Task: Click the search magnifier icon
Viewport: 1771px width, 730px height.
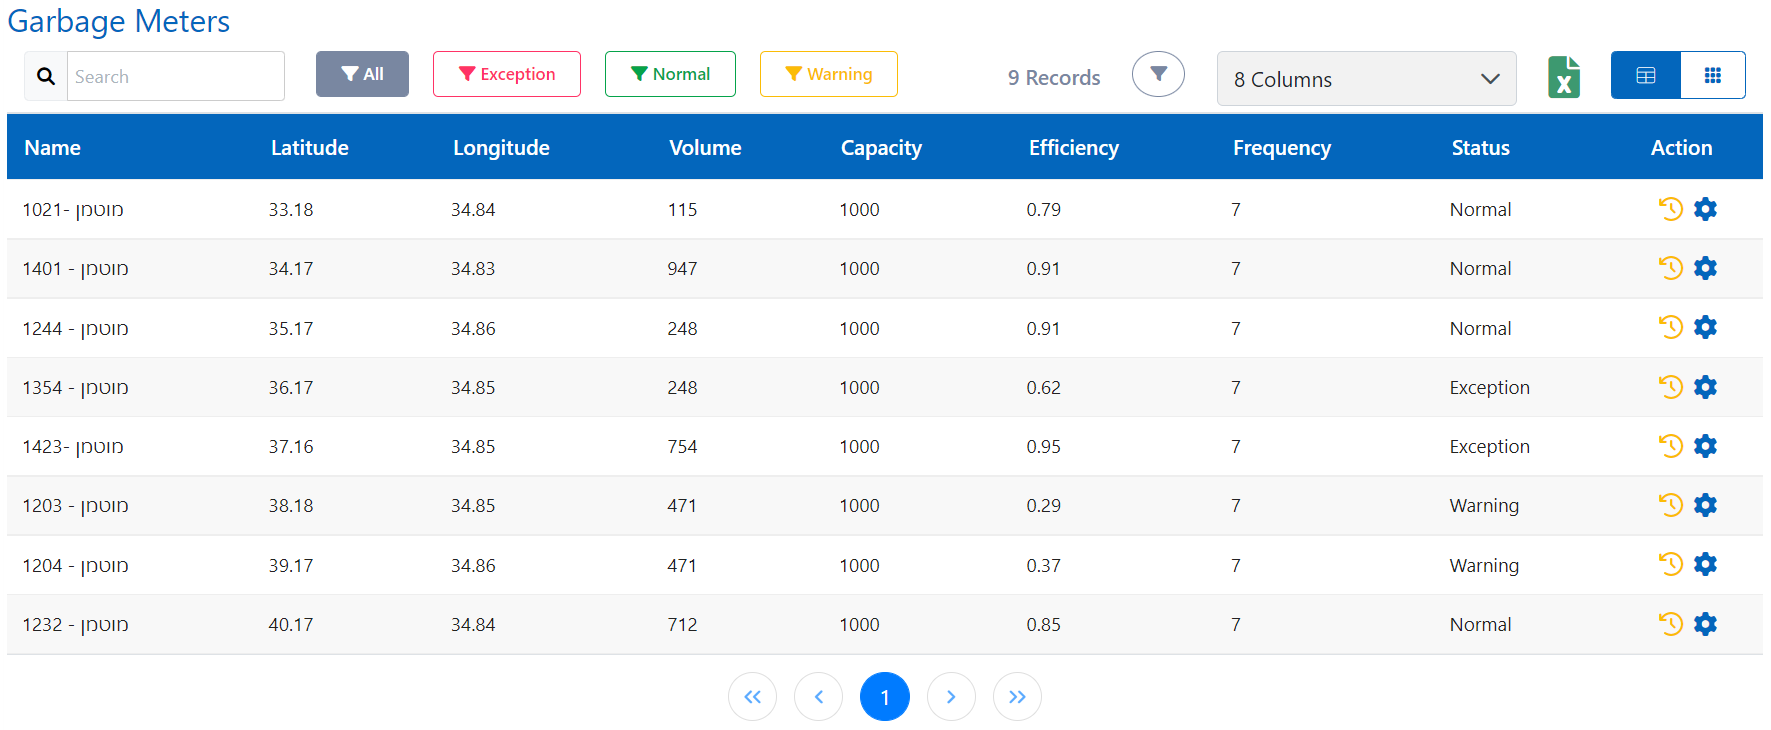Action: tap(46, 76)
